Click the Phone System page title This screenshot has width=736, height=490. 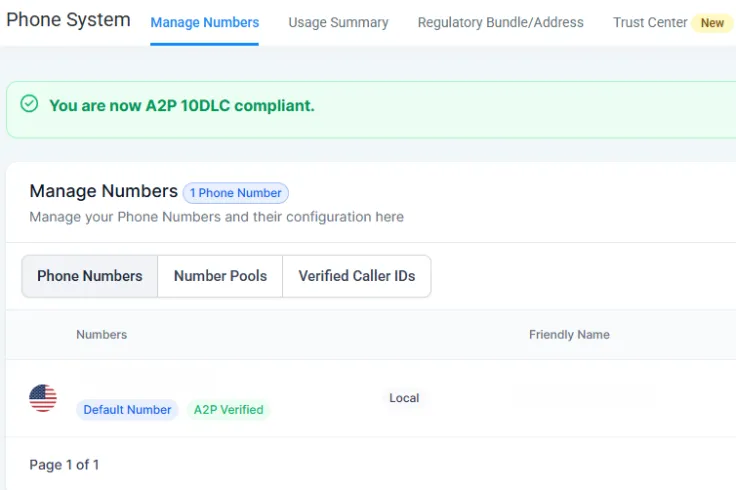point(68,20)
